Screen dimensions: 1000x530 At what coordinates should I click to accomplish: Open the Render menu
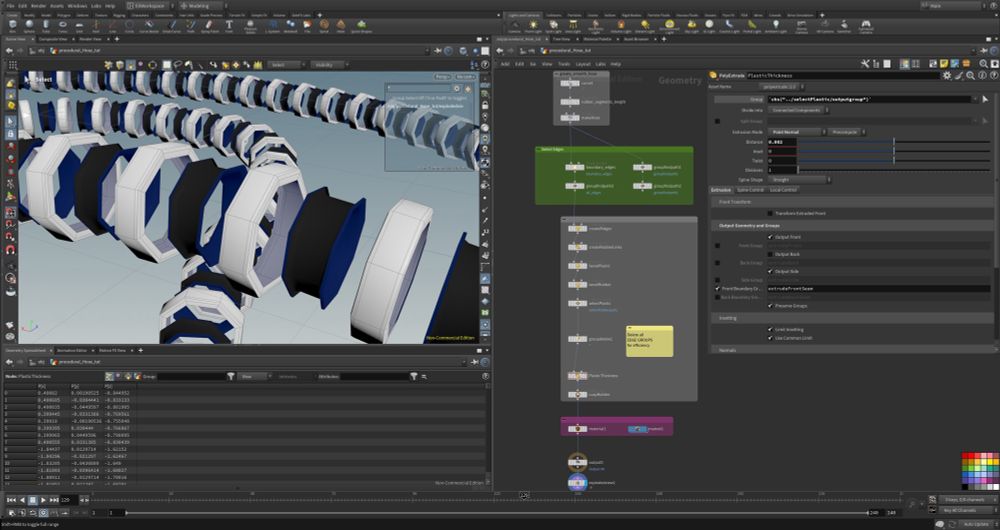pos(39,6)
